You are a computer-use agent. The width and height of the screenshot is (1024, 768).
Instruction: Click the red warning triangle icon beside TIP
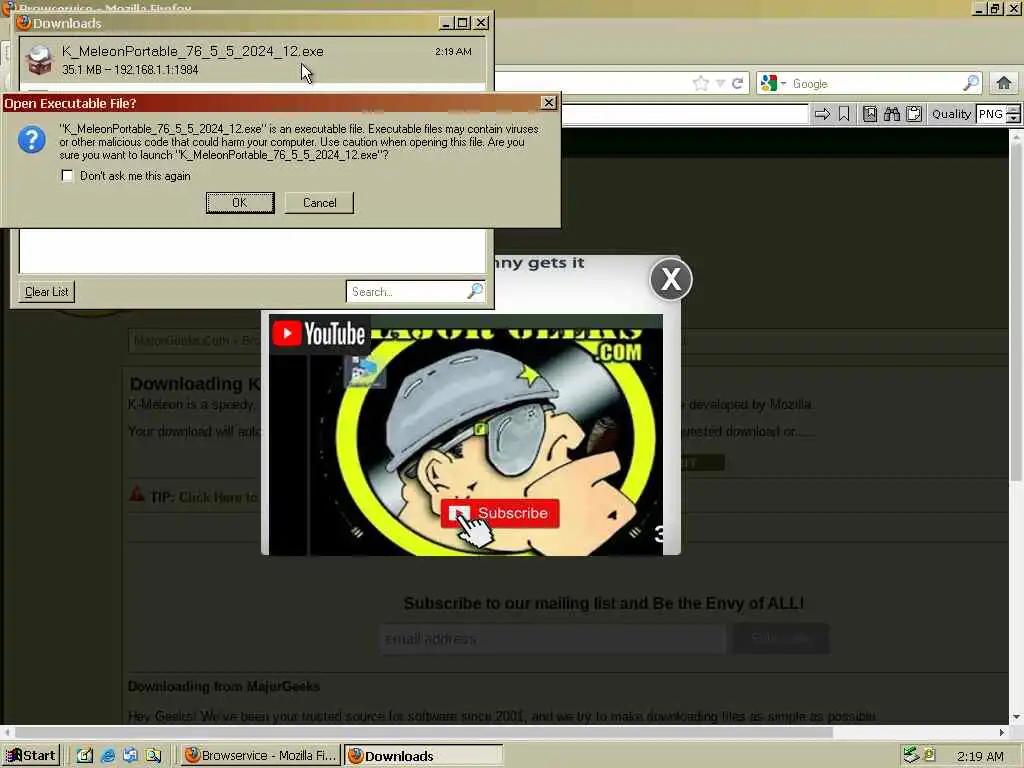(136, 494)
